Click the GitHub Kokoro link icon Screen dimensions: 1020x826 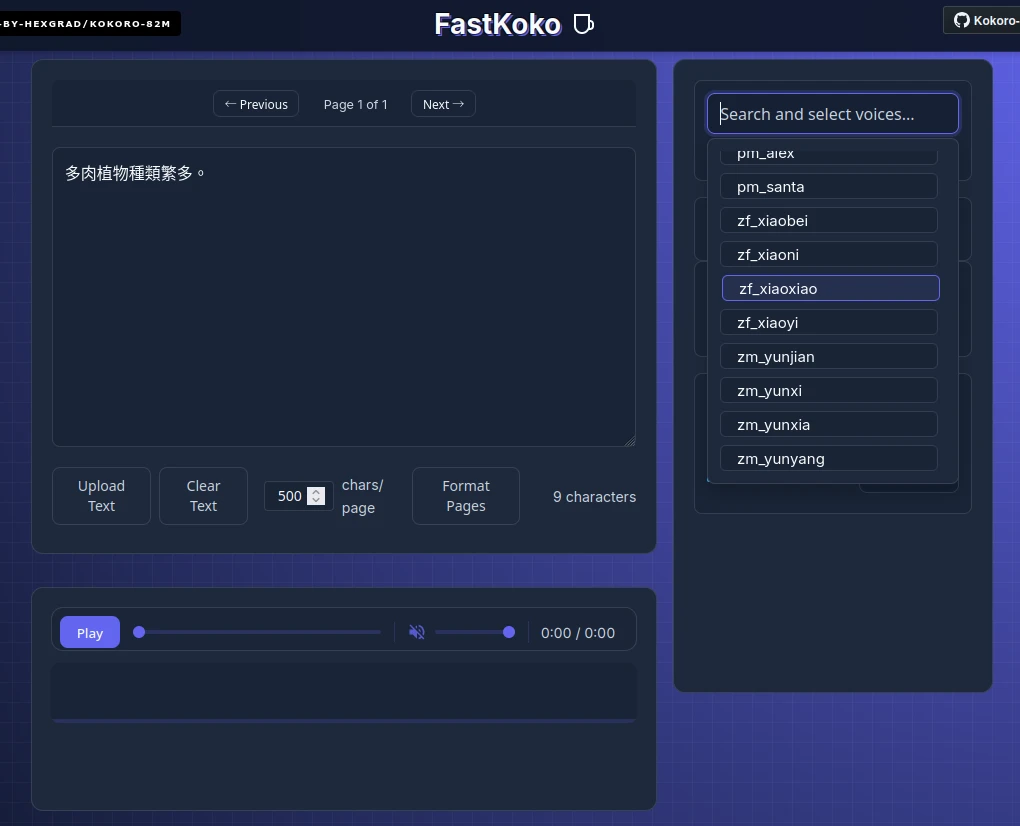tap(961, 20)
